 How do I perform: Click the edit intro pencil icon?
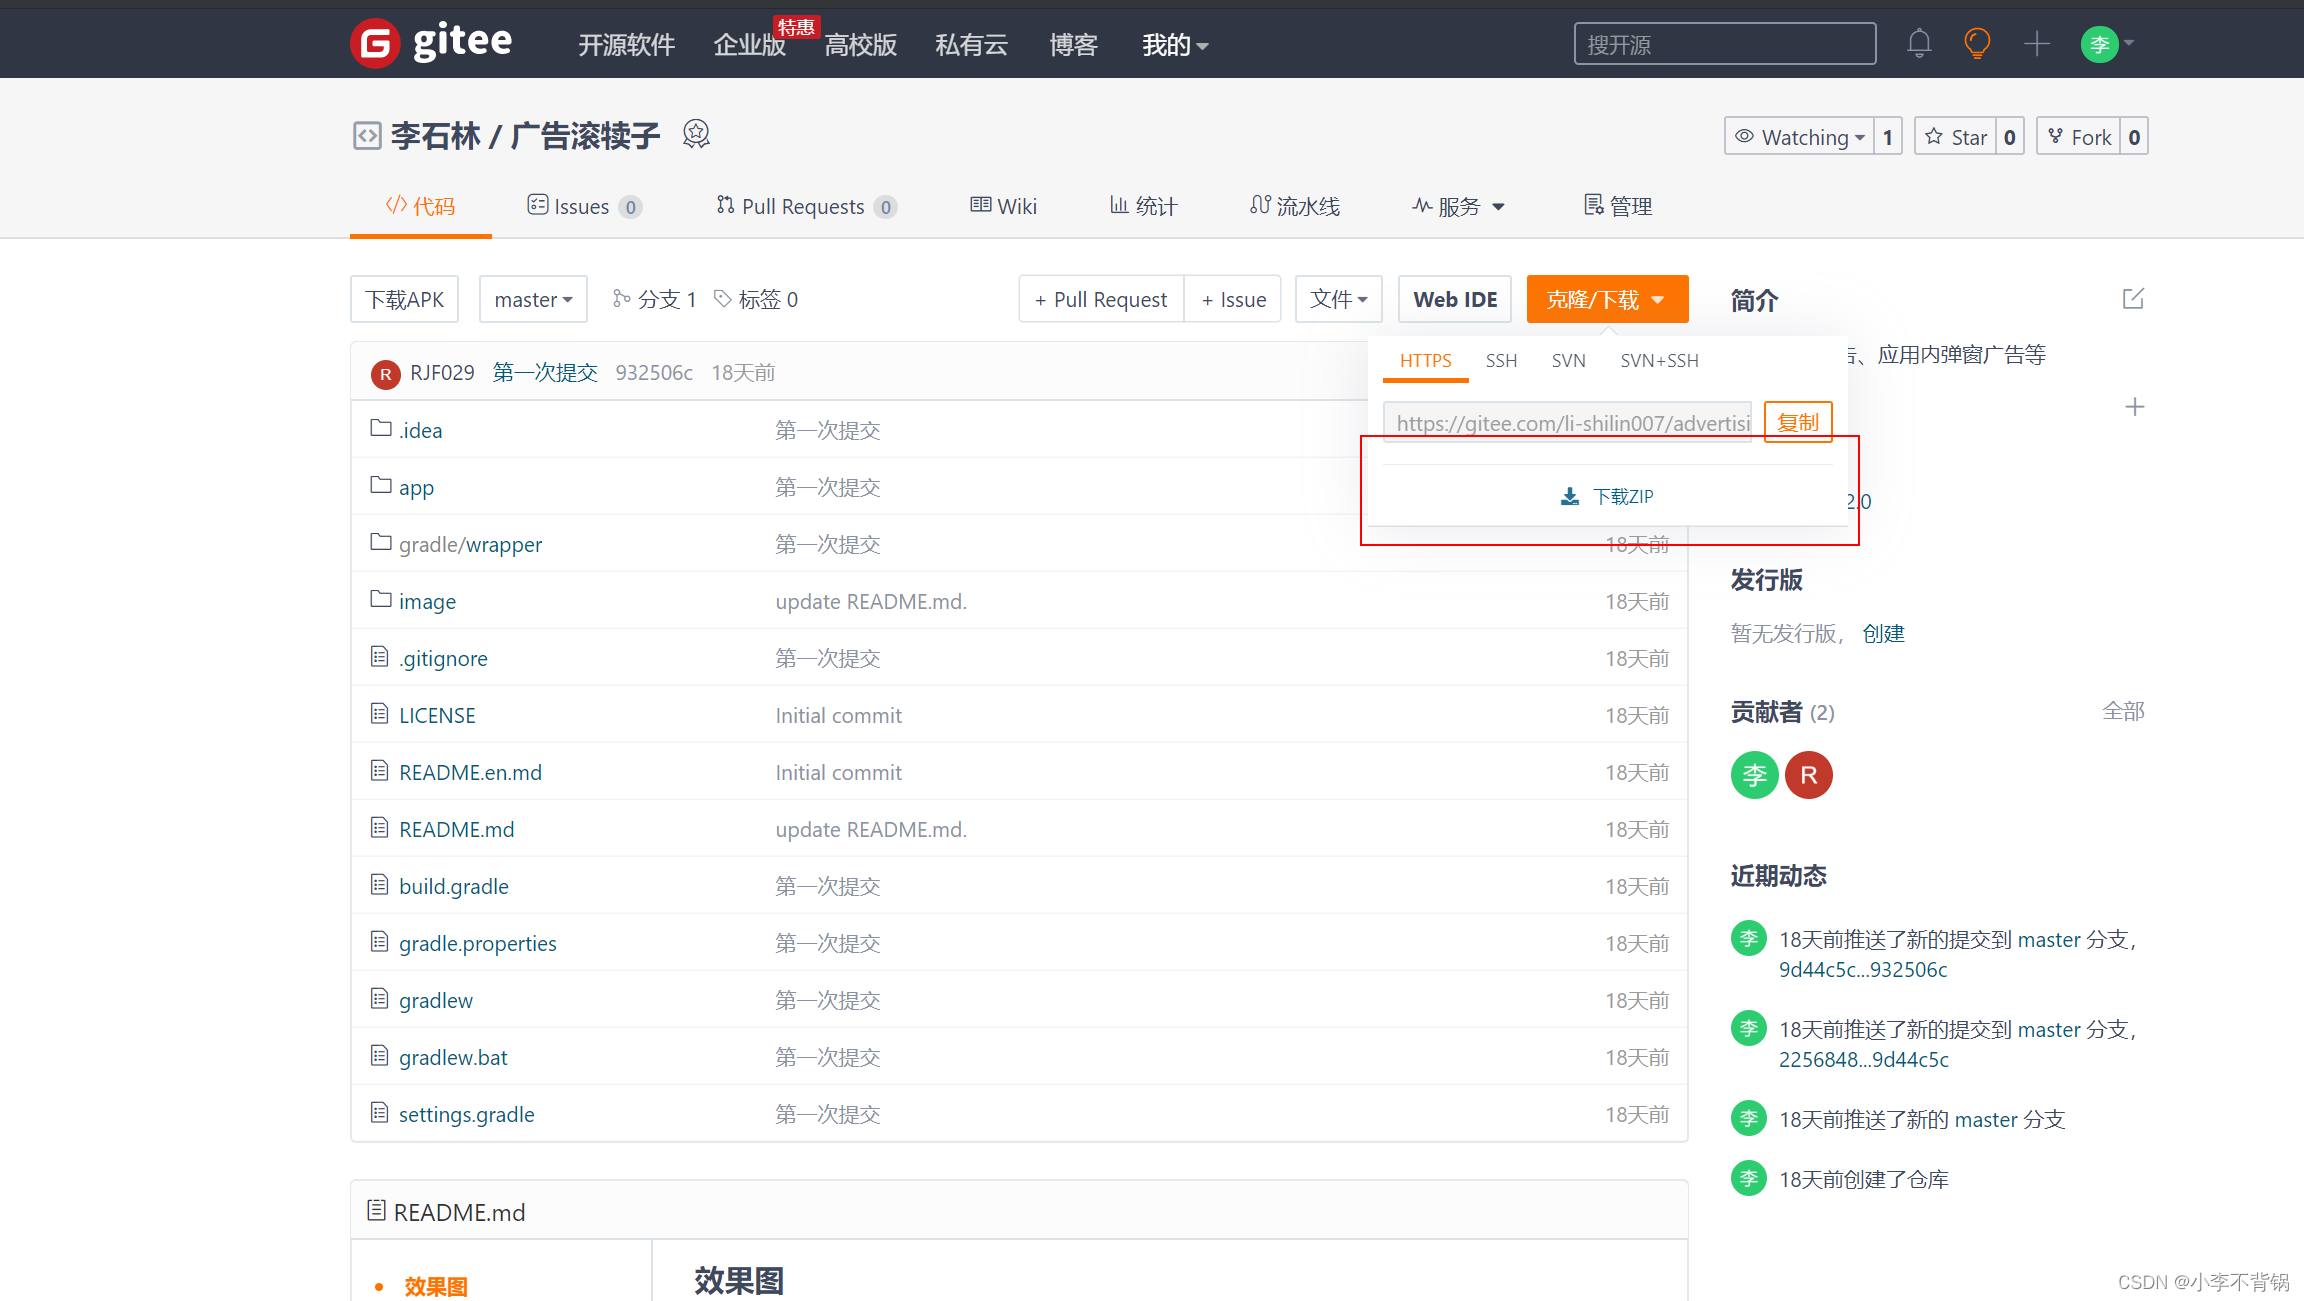[x=2133, y=299]
